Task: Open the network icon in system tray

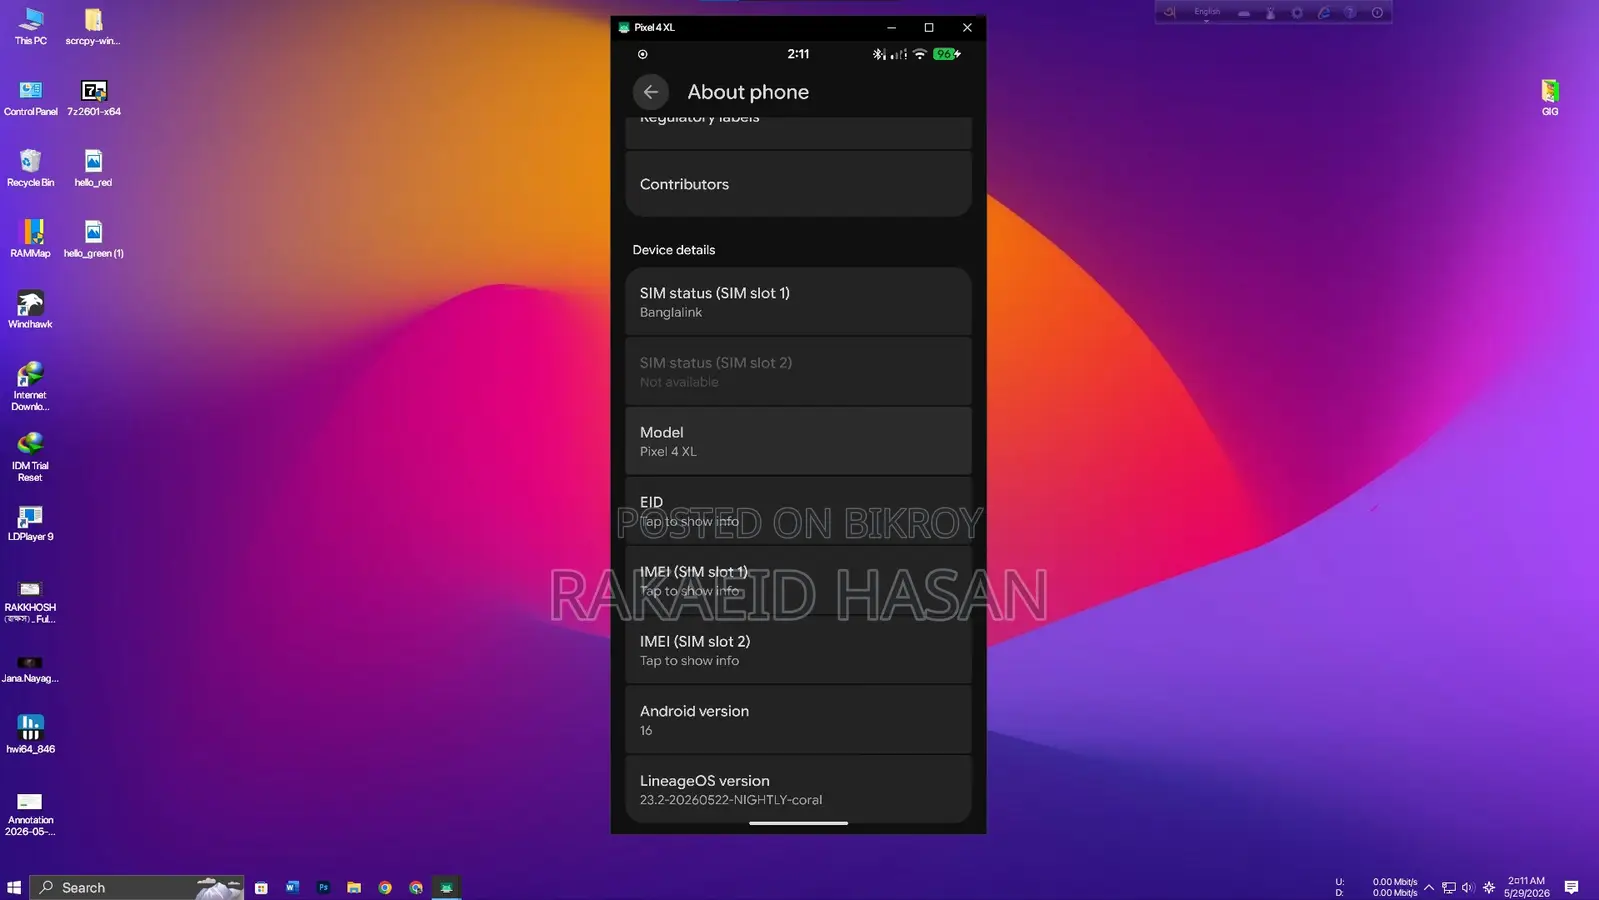Action: [1448, 887]
